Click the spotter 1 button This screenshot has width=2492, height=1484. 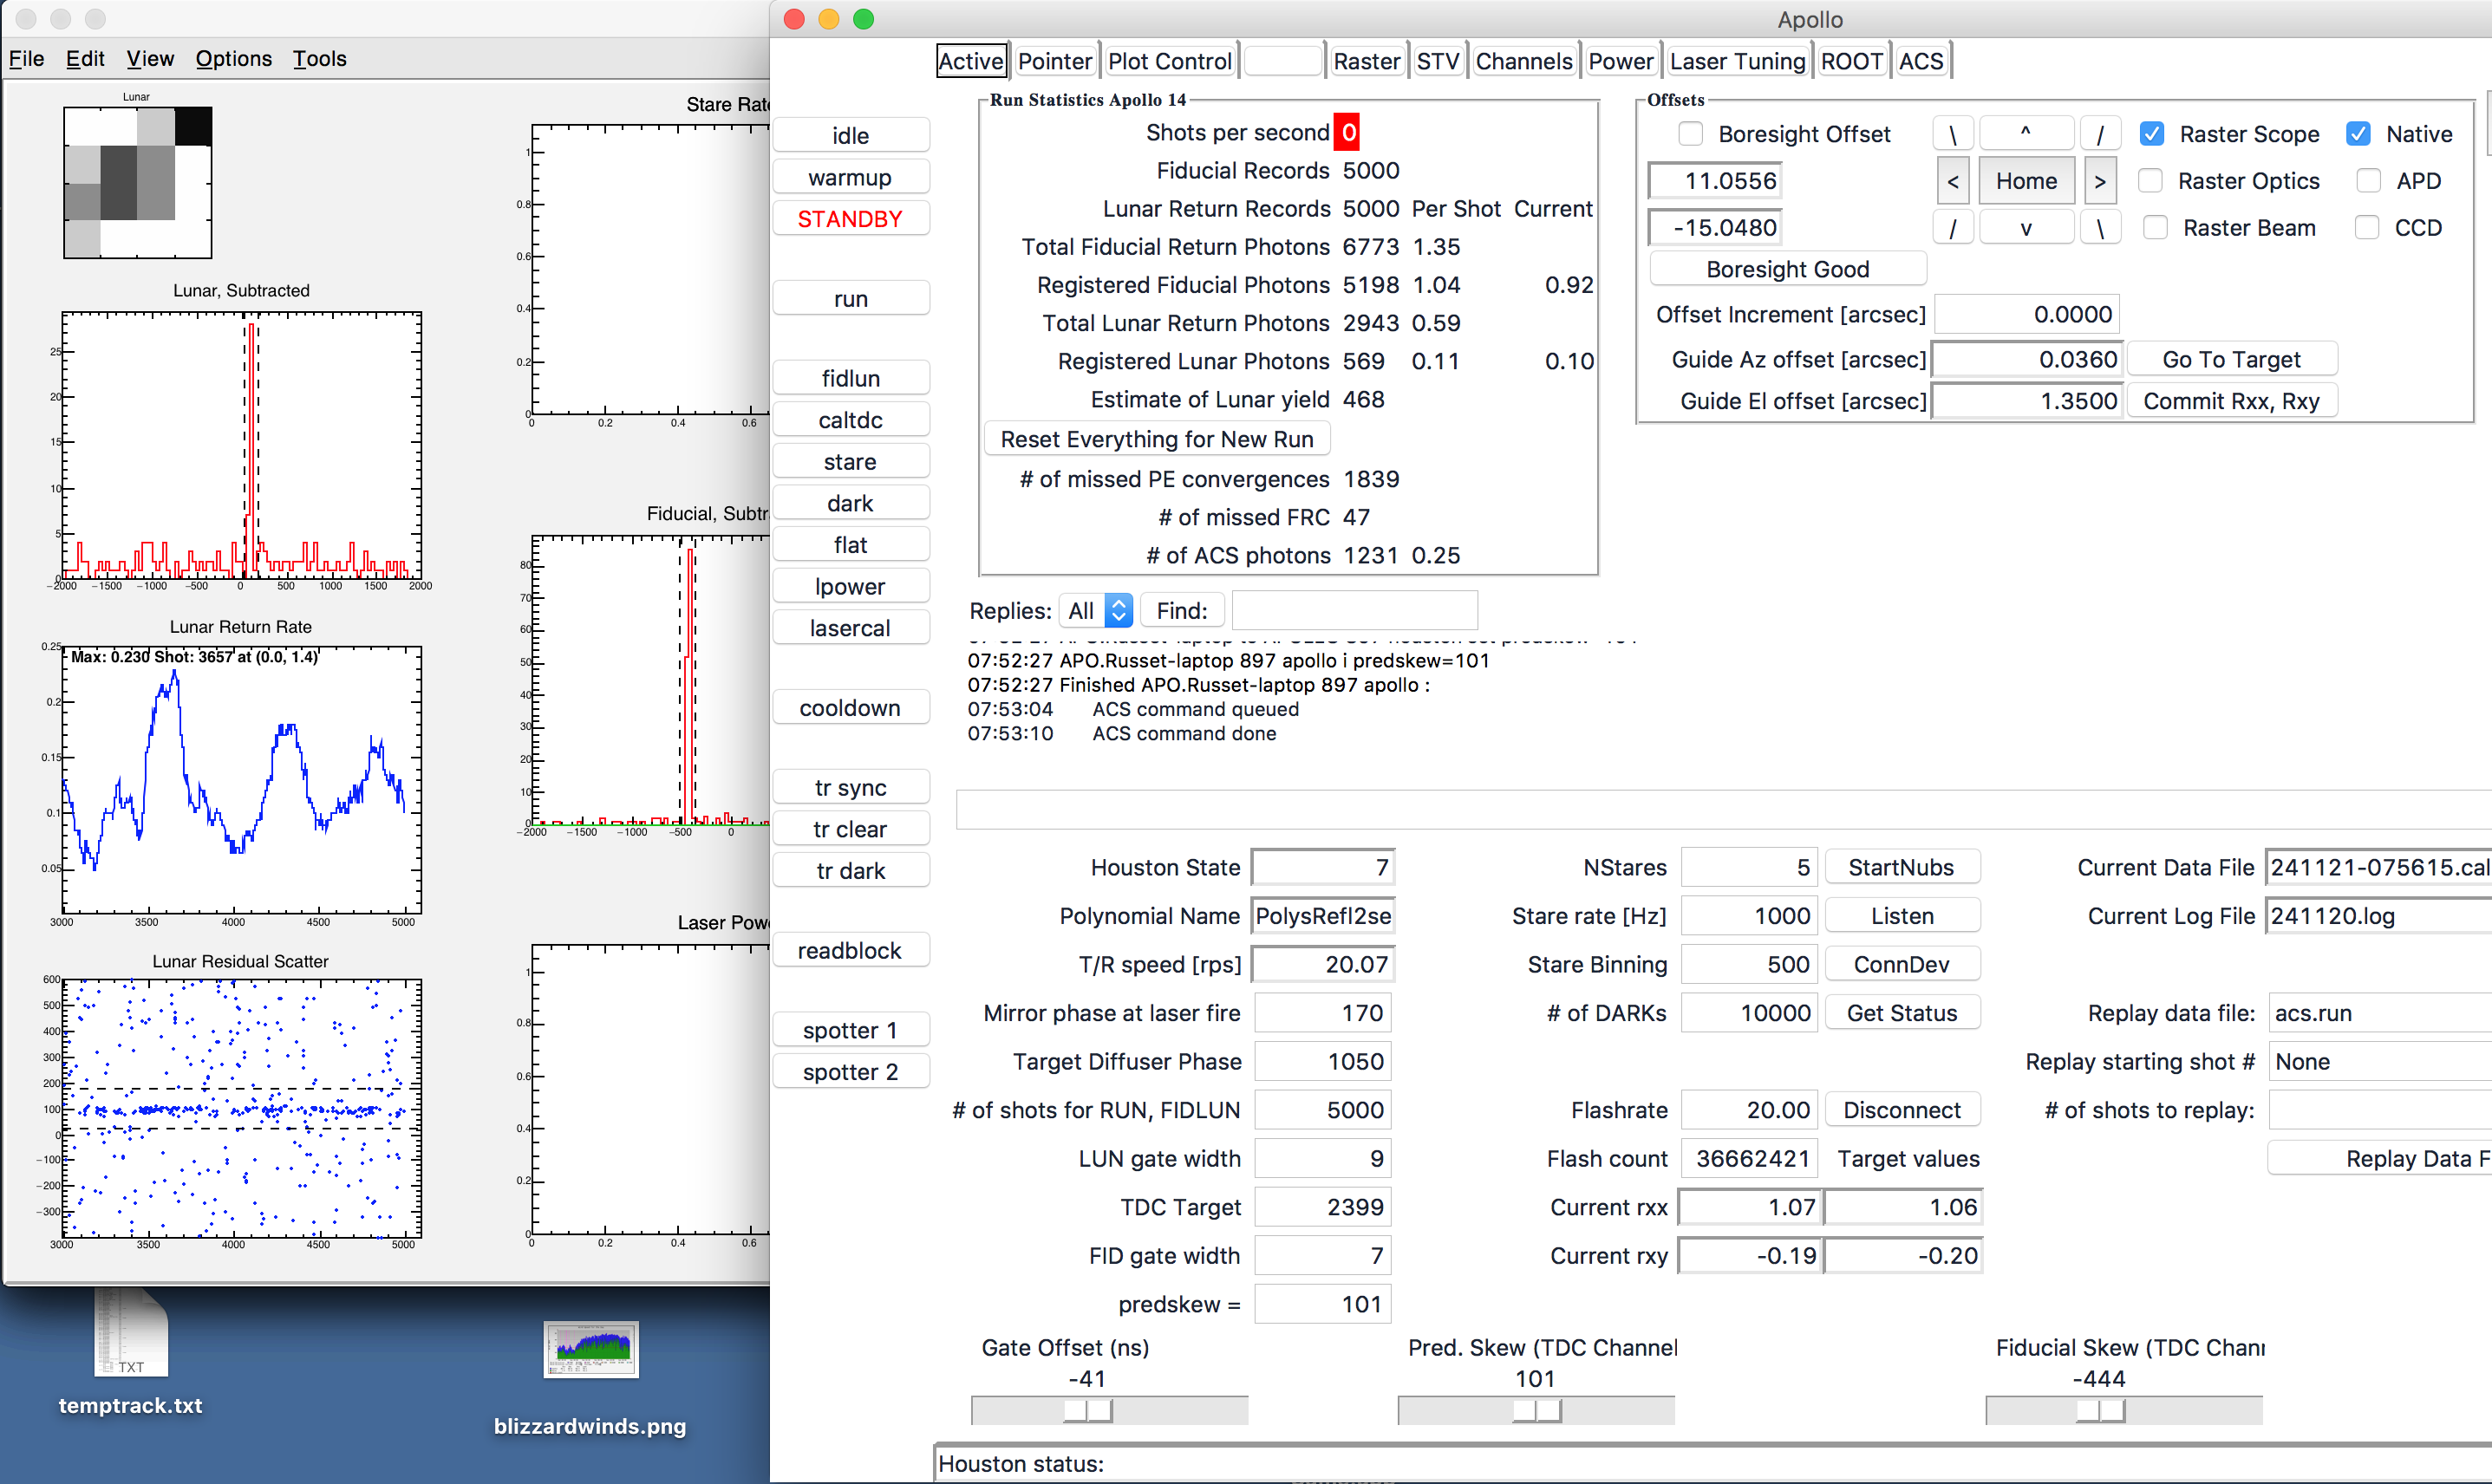tap(850, 1030)
